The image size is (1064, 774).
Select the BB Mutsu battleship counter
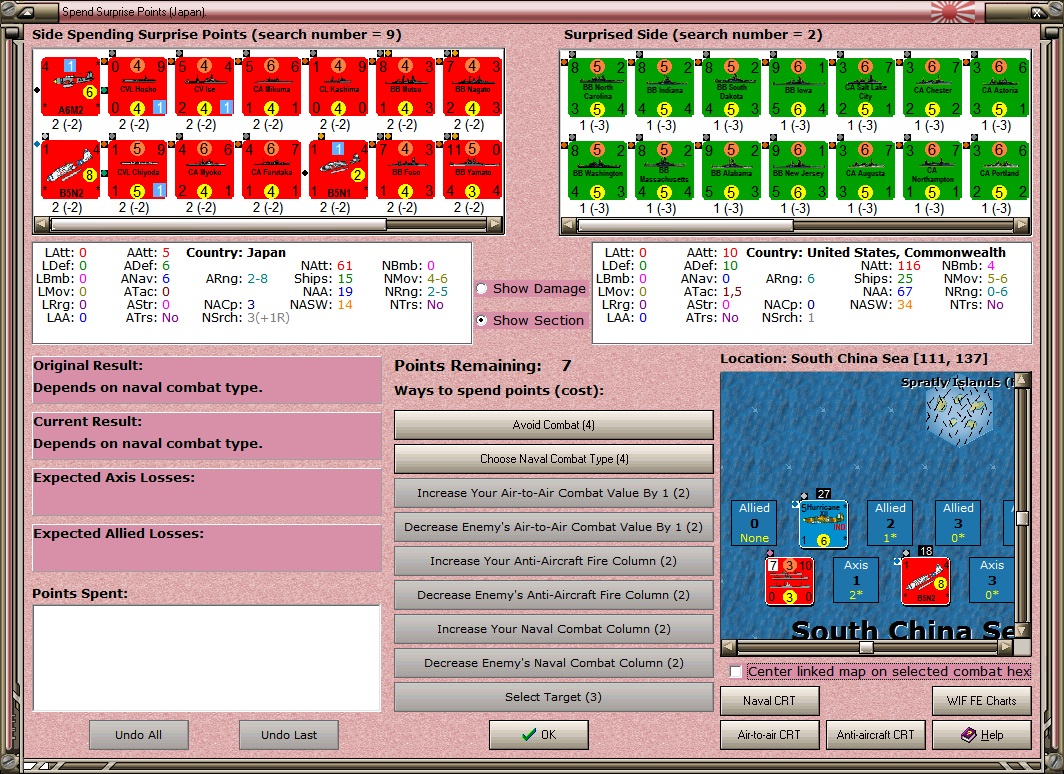click(x=406, y=86)
